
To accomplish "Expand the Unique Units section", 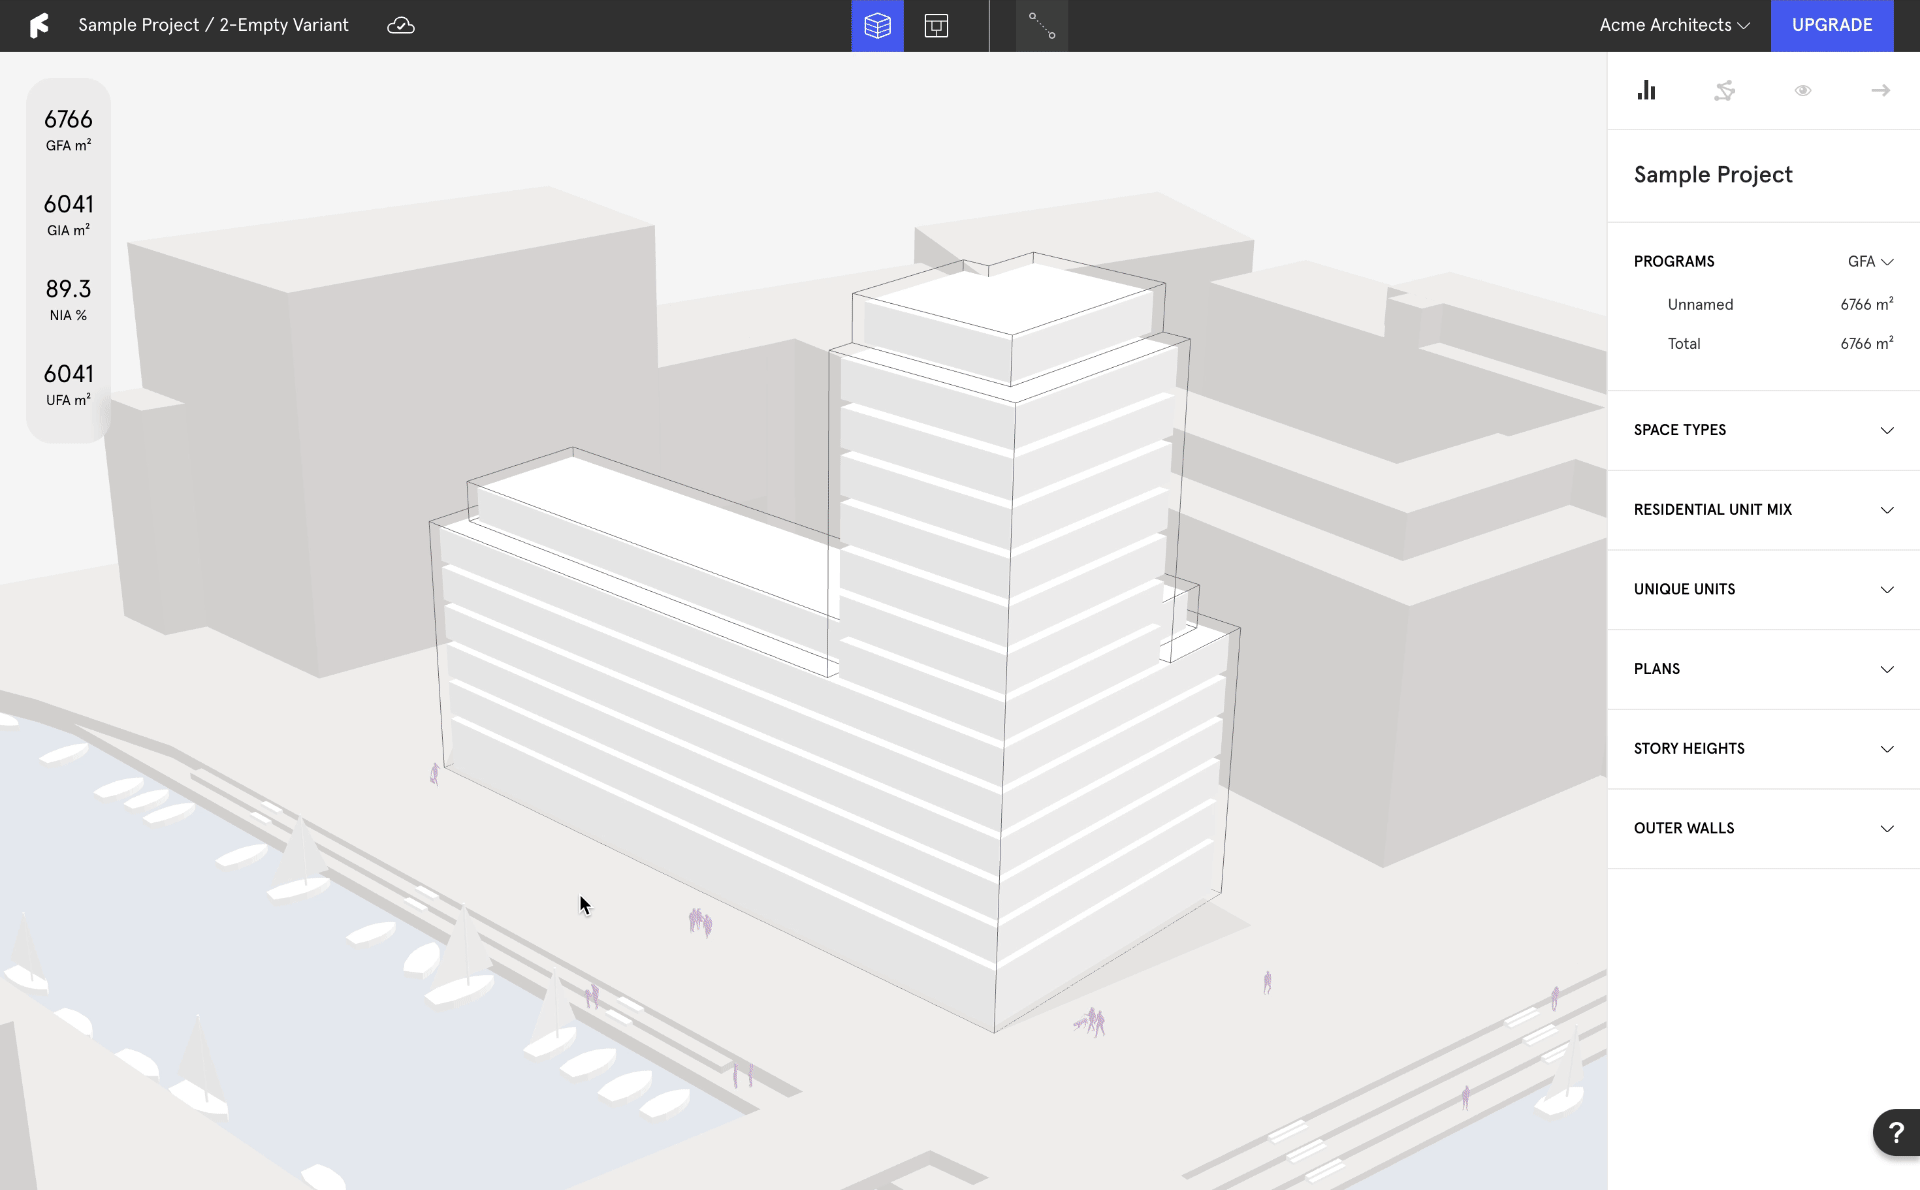I will click(x=1763, y=589).
